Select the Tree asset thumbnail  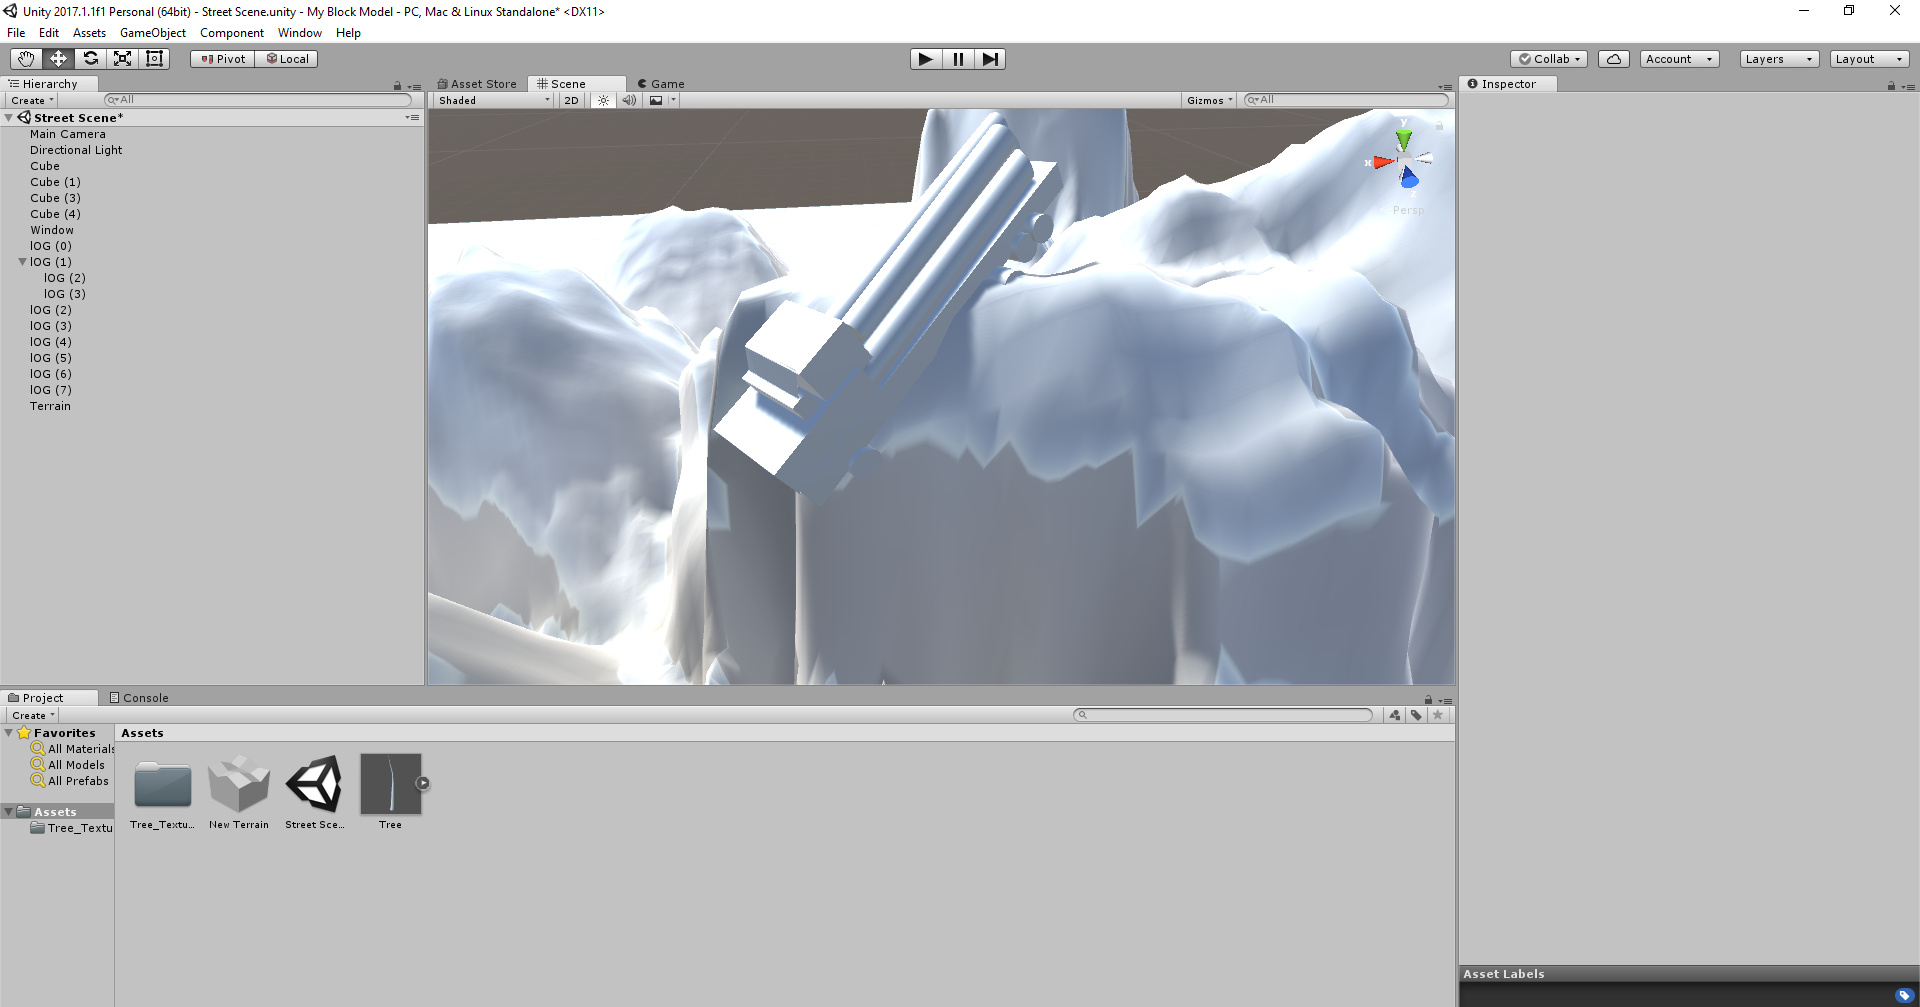[x=390, y=783]
